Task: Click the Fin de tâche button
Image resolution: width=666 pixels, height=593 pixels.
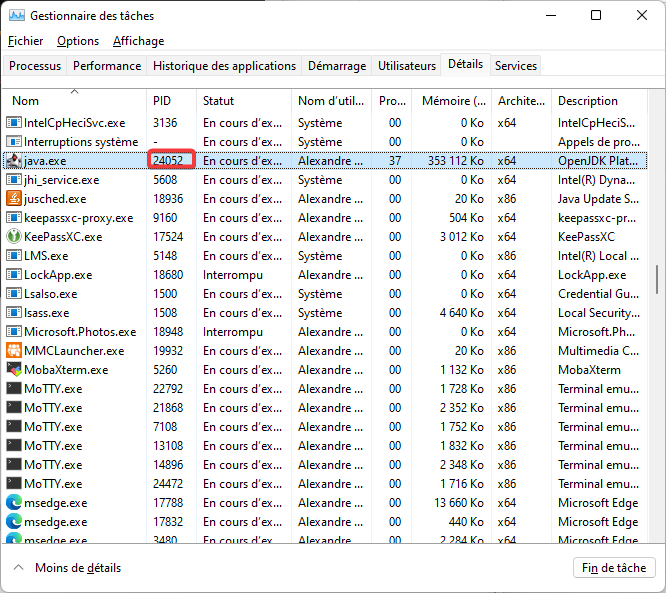Action: click(x=614, y=568)
